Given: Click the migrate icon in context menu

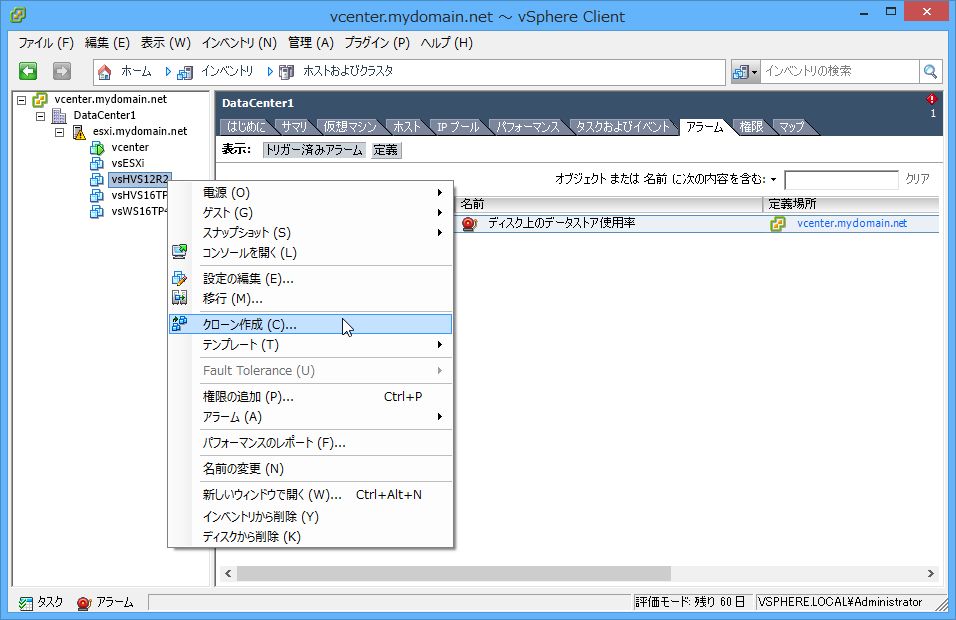Looking at the screenshot, I should [x=179, y=298].
